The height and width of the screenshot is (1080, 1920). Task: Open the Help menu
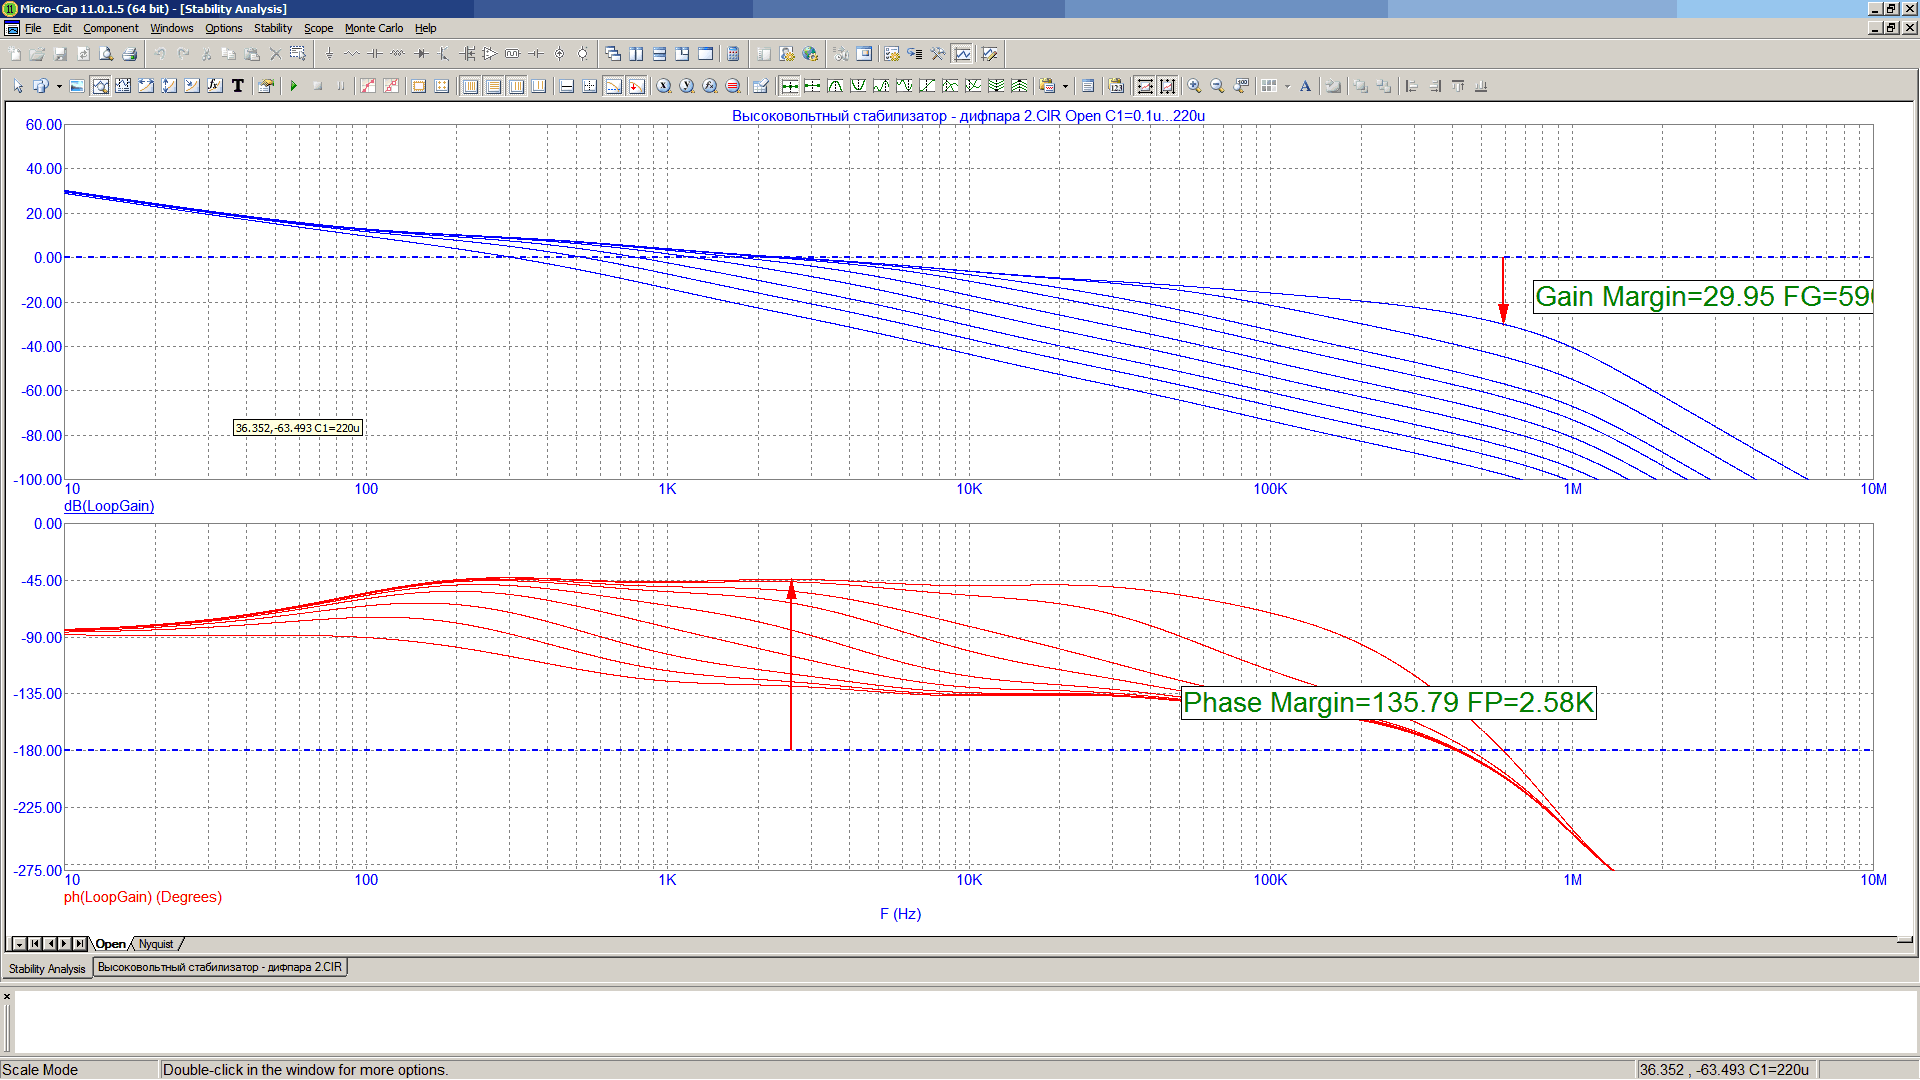(425, 28)
